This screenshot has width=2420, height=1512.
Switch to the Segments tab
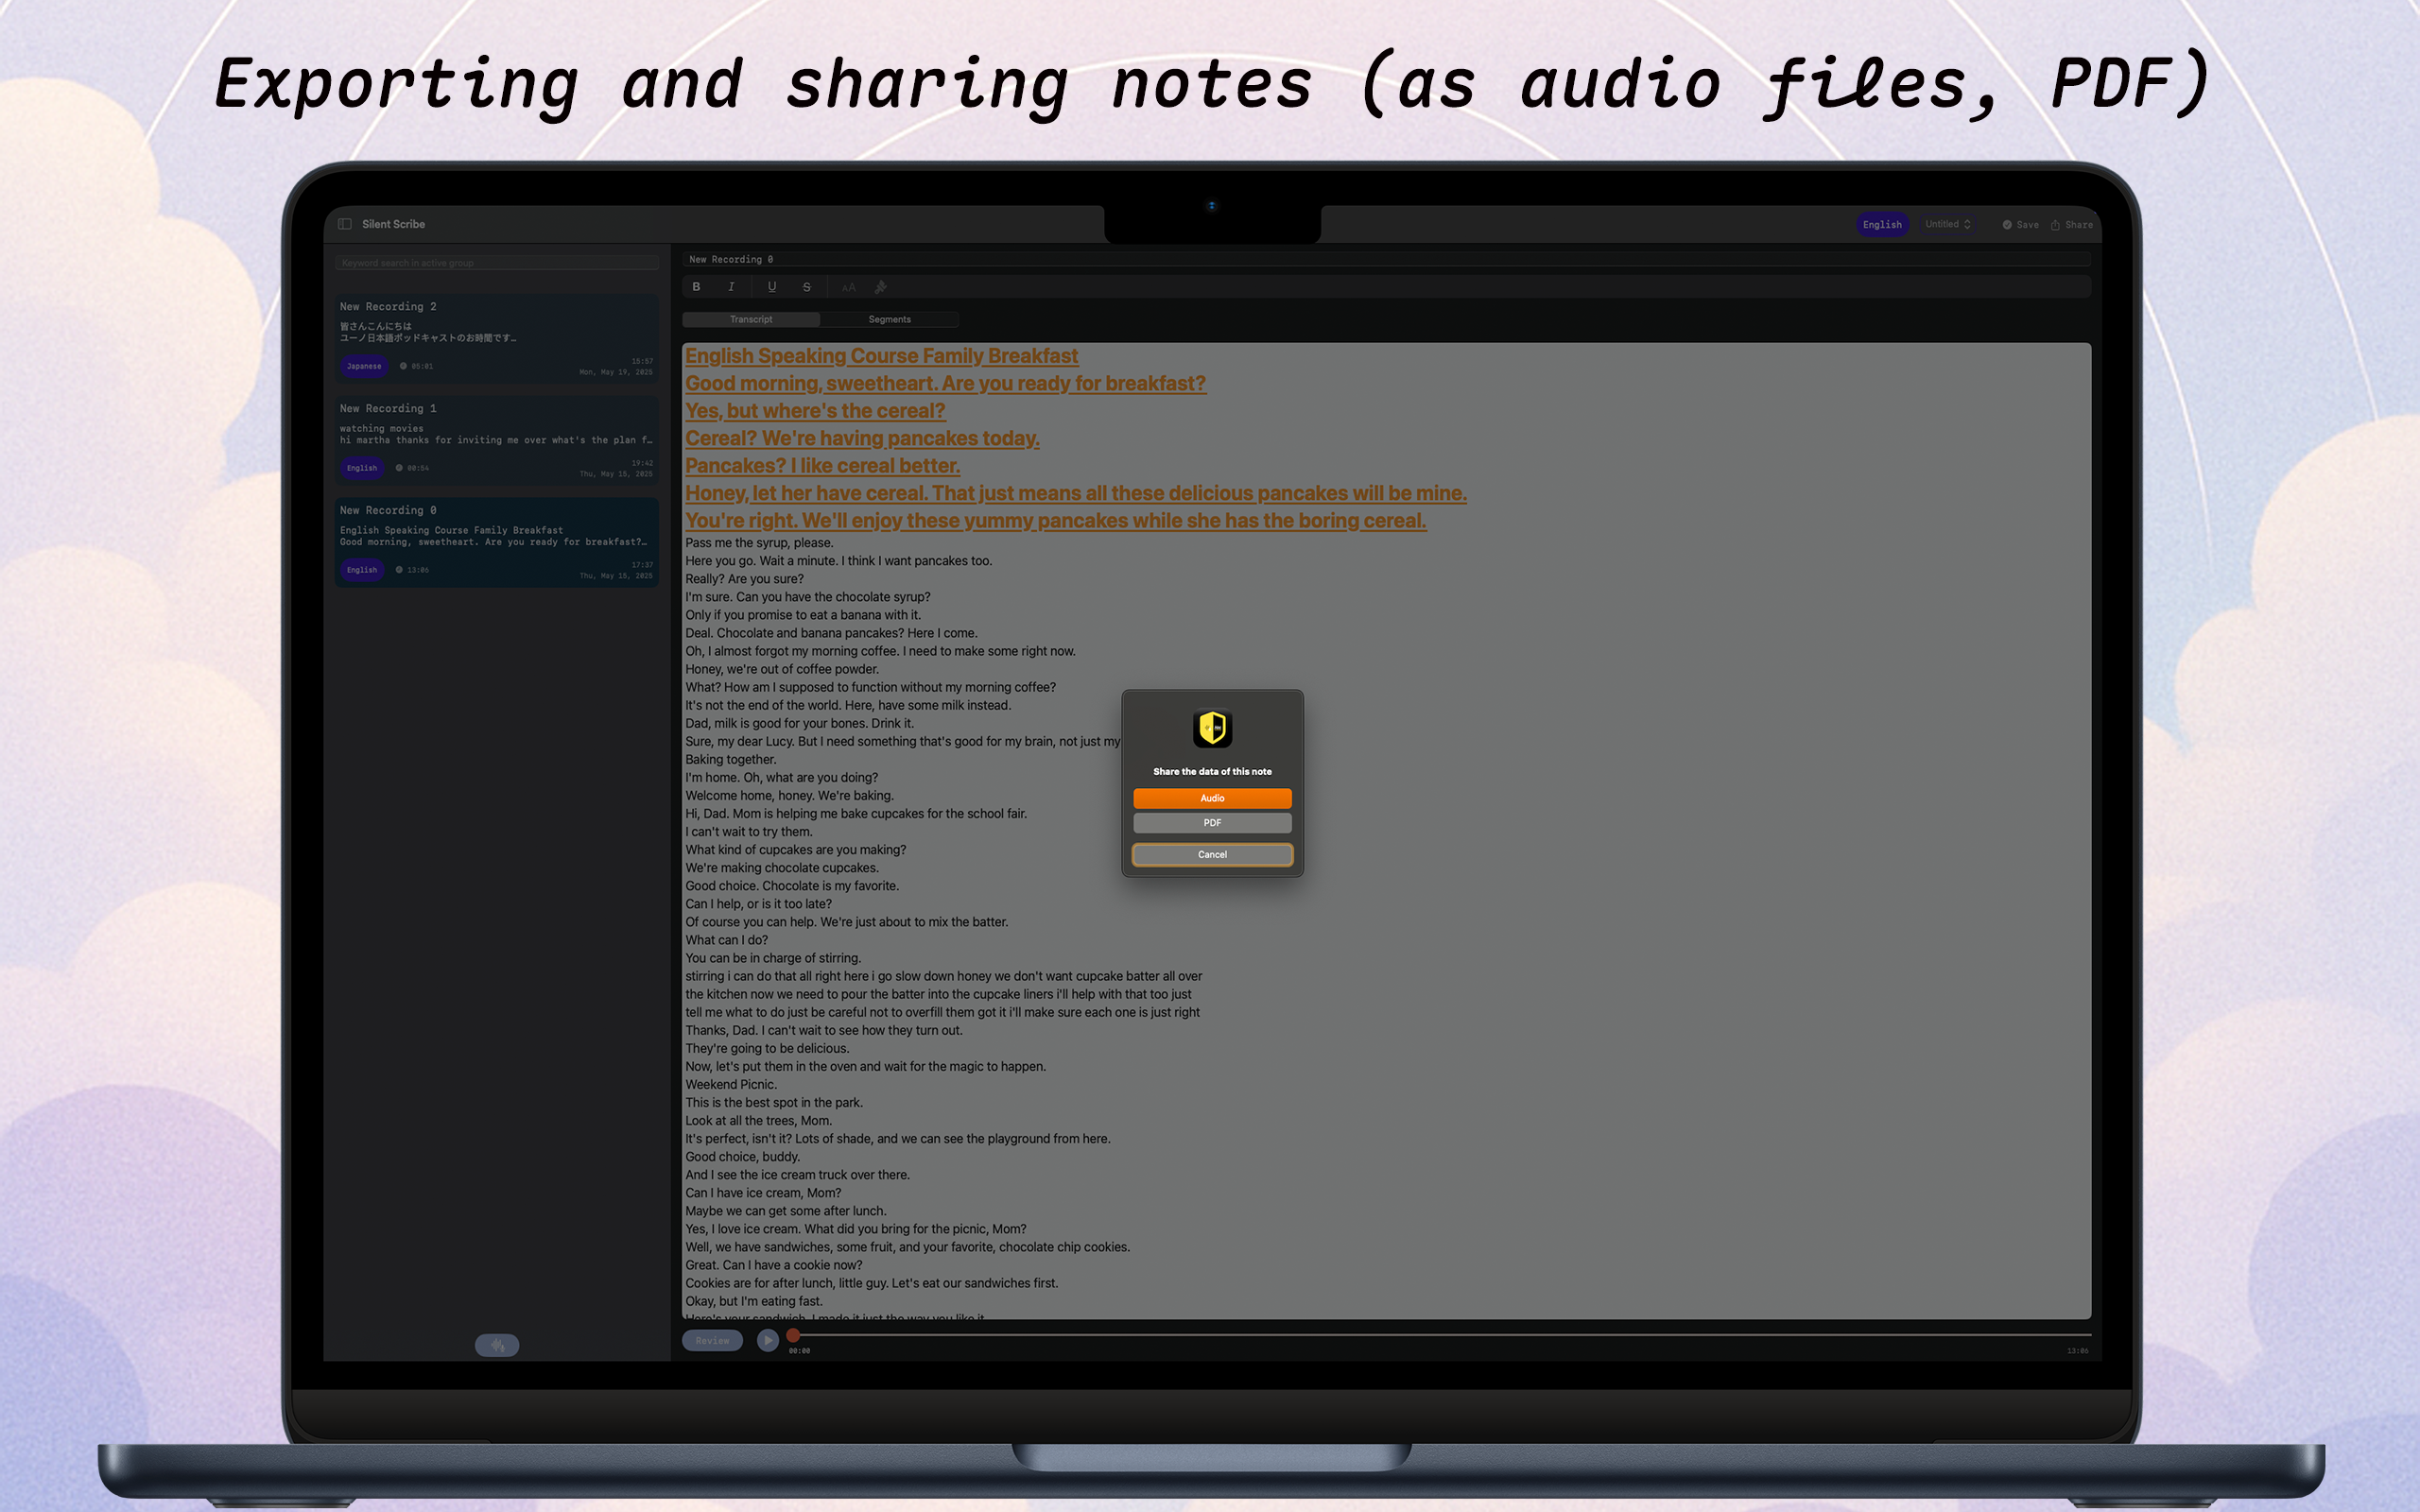[x=889, y=319]
